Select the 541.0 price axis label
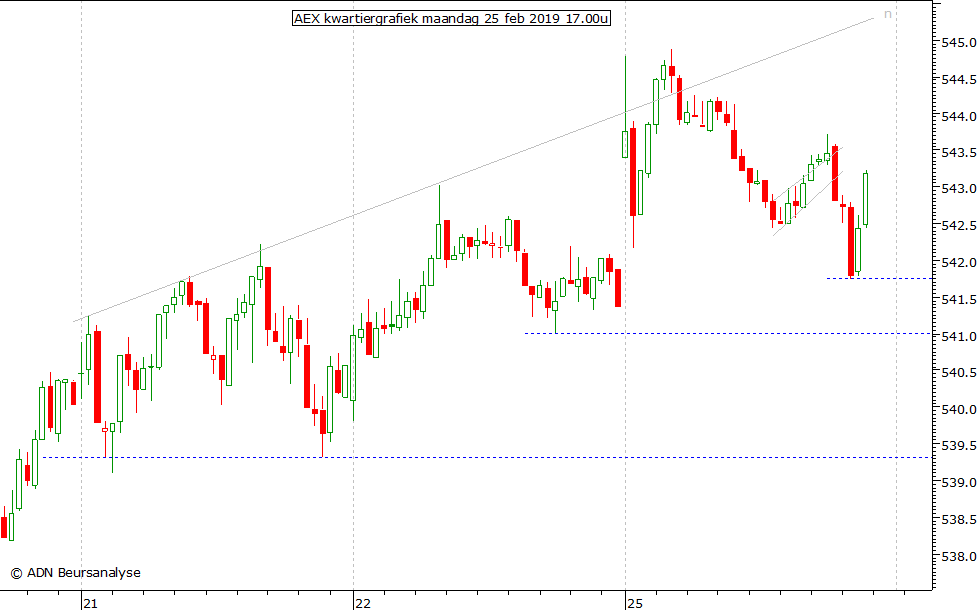980x610 pixels. point(959,336)
